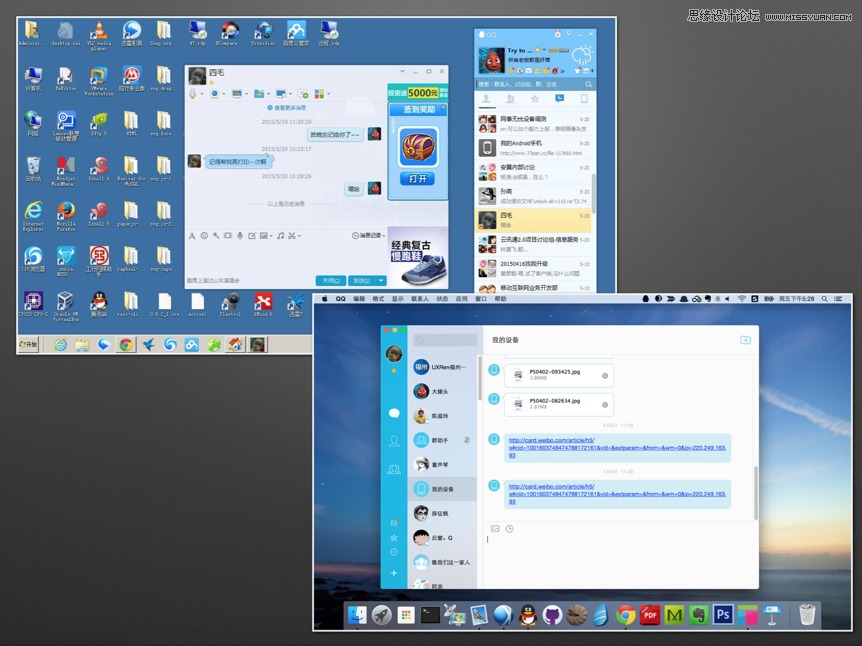Start a voice call in the Windows QQ chat window

pos(192,93)
